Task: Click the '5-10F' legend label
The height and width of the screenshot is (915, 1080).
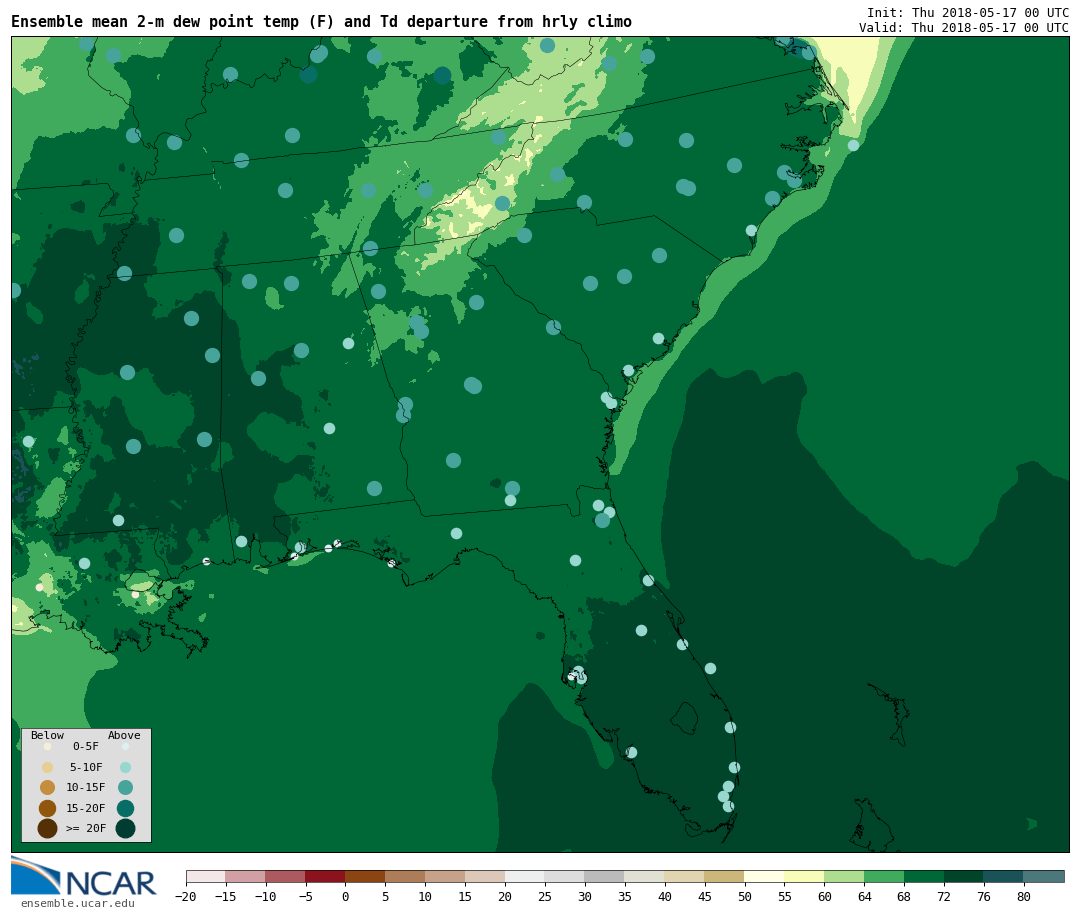Action: tap(86, 767)
